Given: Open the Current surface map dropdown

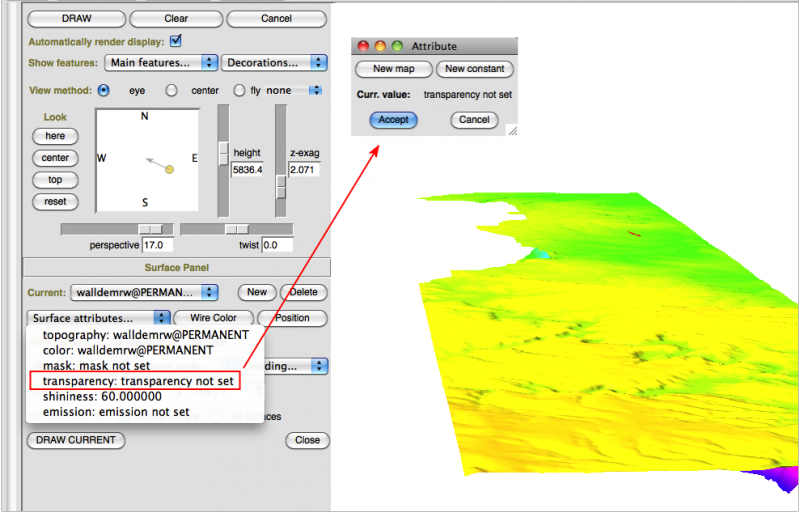Looking at the screenshot, I should coord(144,292).
